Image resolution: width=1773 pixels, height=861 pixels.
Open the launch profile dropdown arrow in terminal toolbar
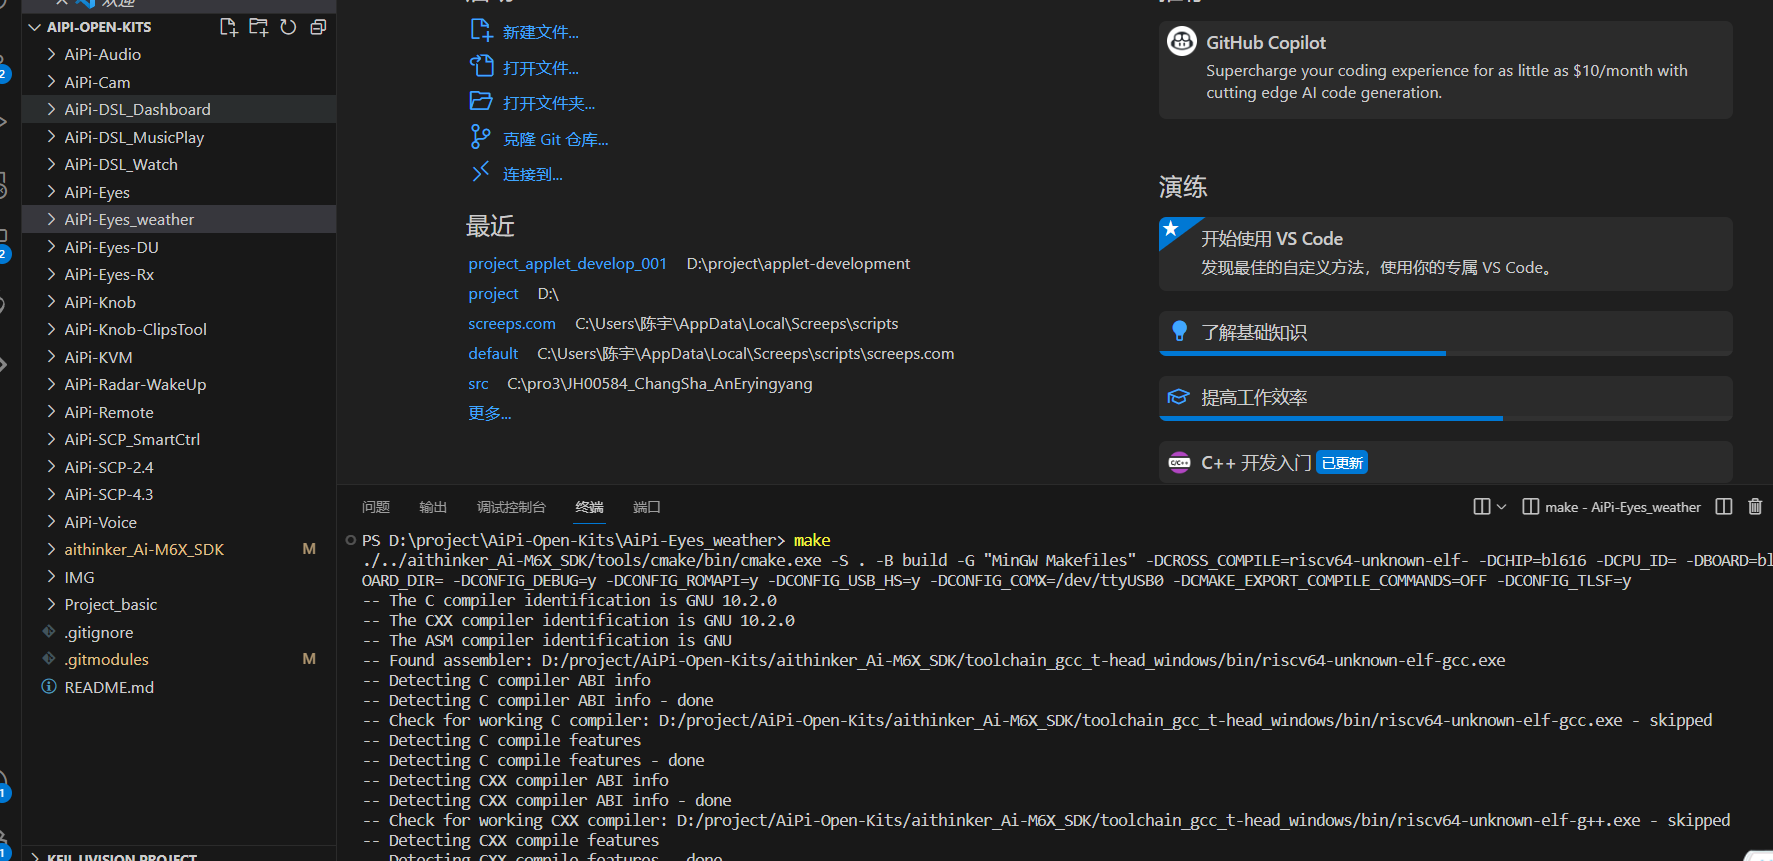1501,507
